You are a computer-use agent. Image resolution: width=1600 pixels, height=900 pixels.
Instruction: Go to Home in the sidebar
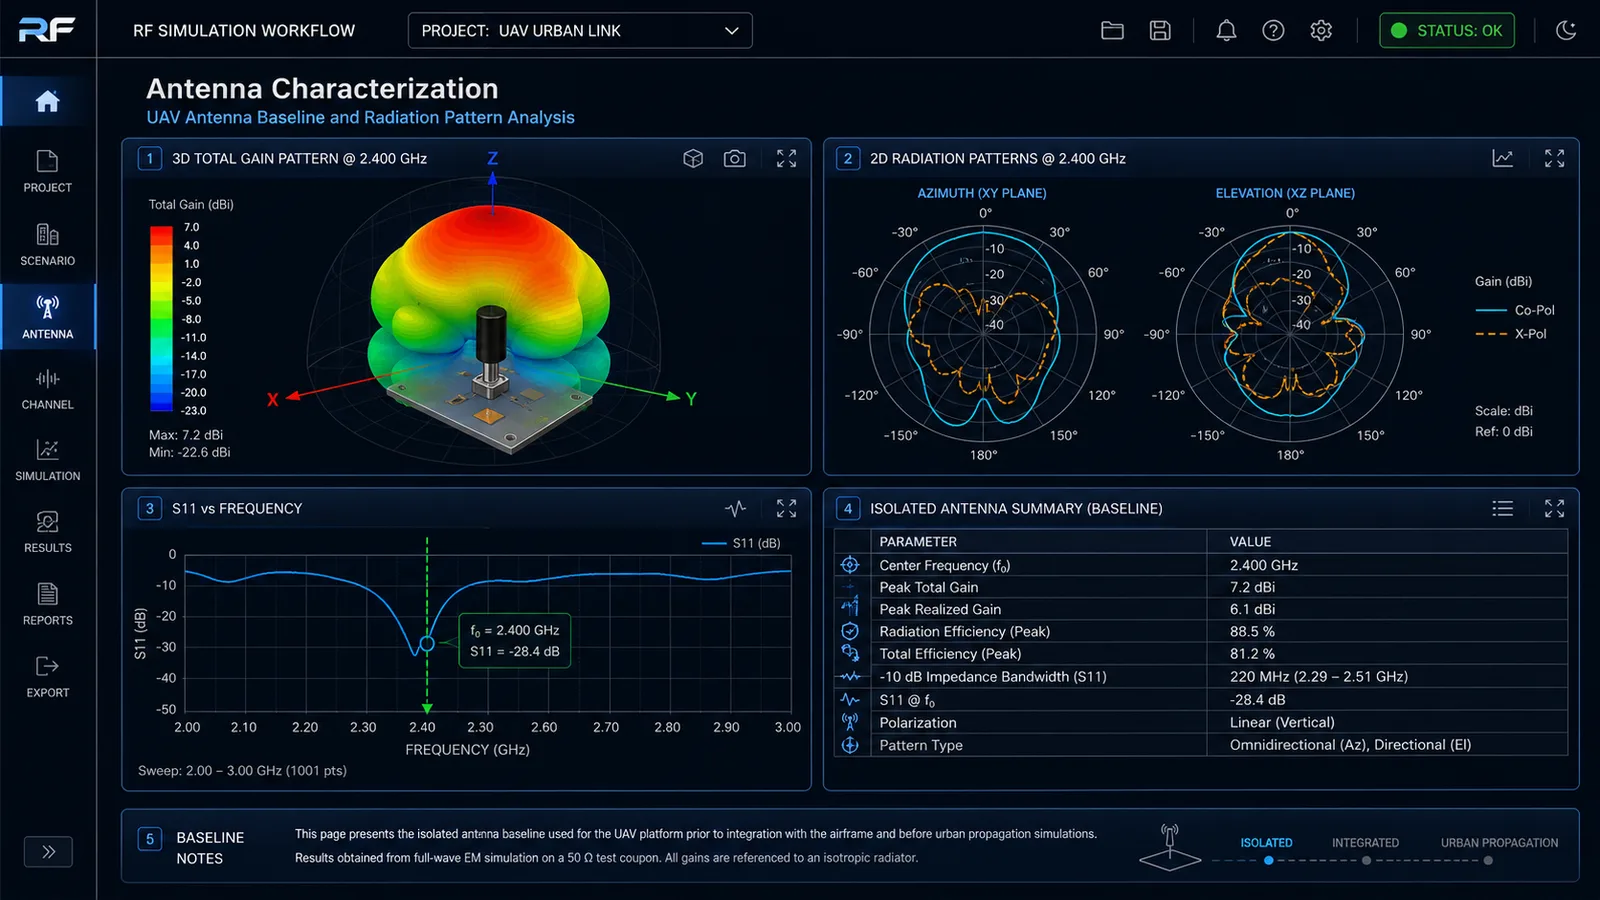tap(47, 101)
